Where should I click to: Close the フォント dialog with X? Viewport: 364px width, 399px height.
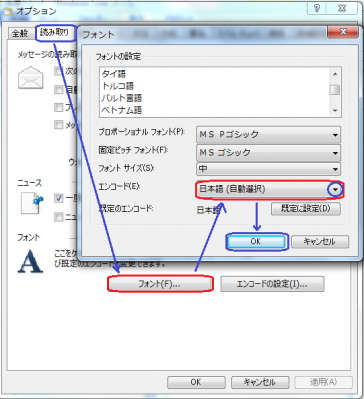coord(343,32)
